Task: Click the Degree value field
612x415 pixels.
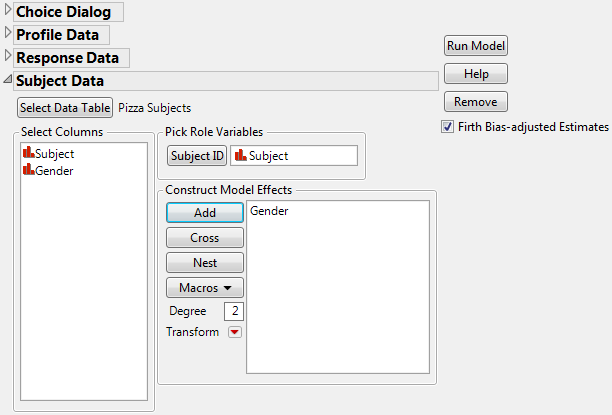Action: (x=234, y=311)
